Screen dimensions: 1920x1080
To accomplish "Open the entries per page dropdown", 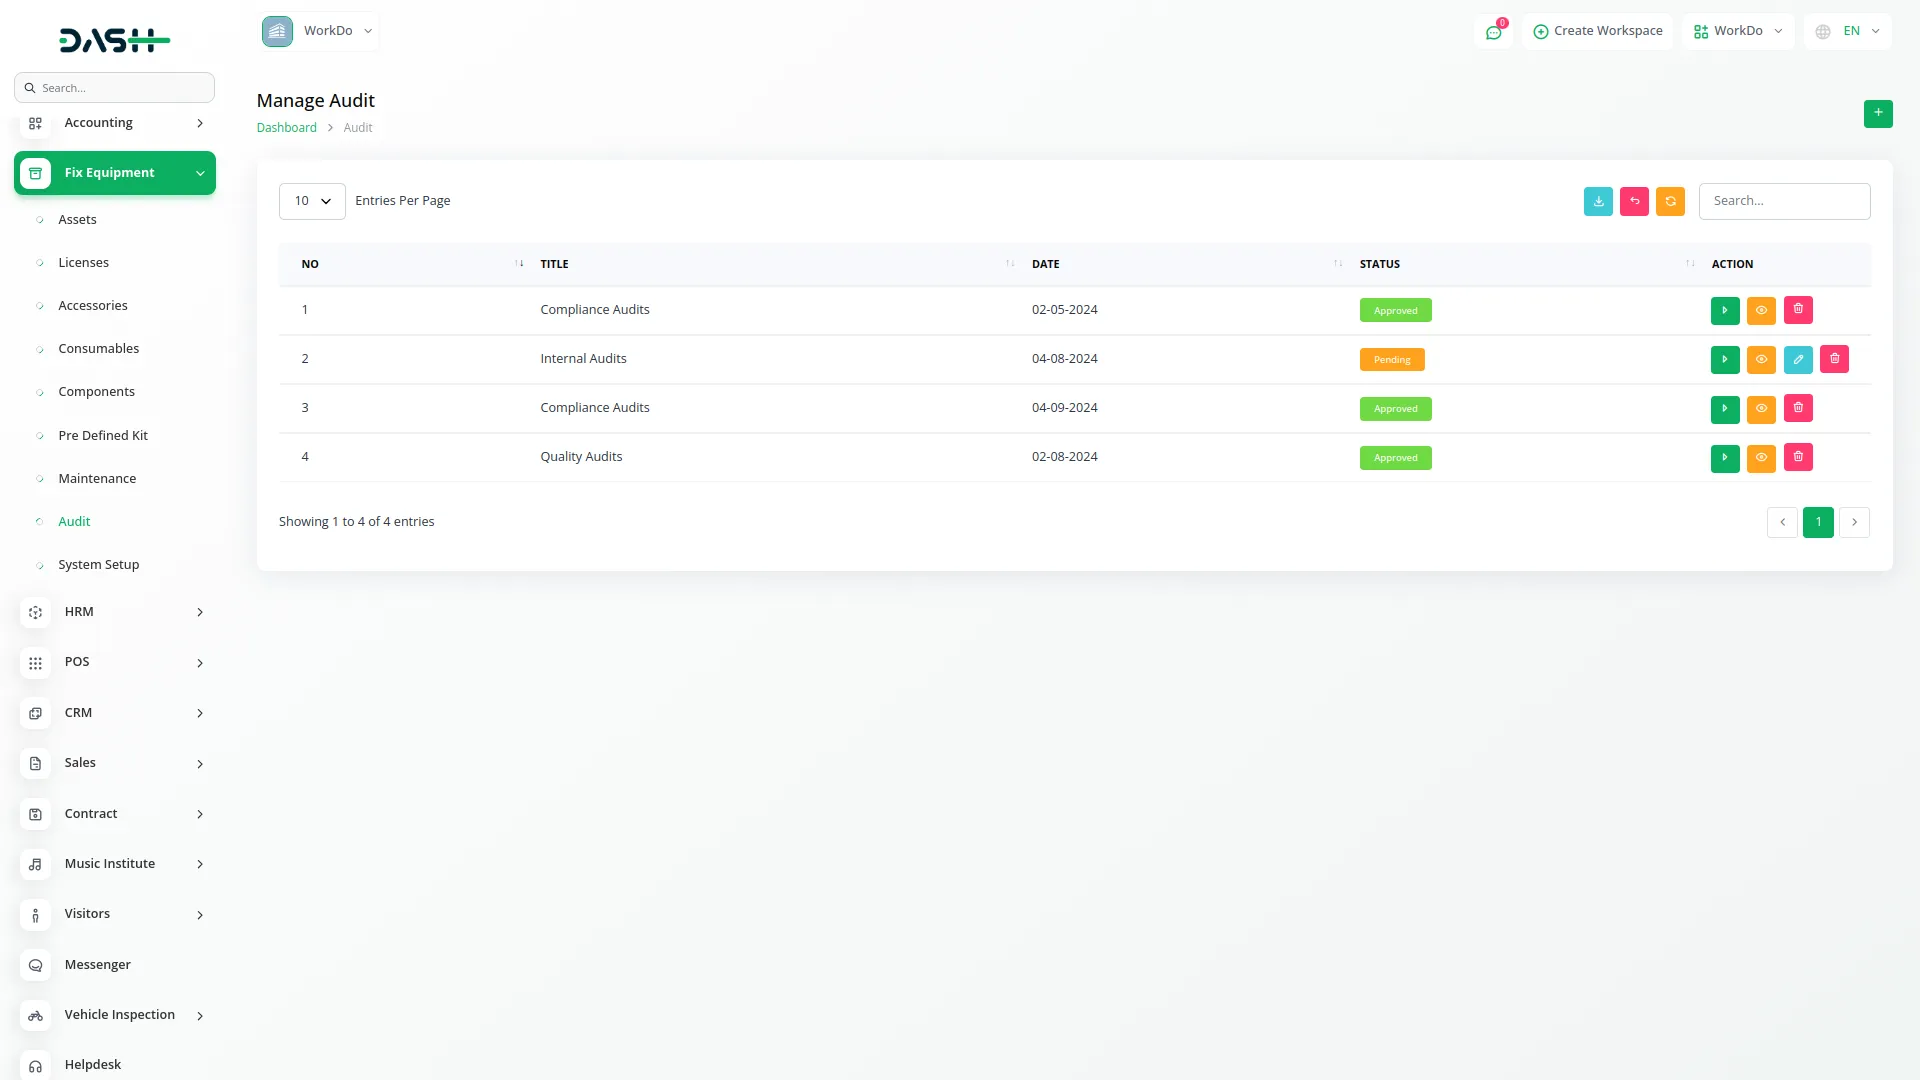I will click(x=312, y=201).
